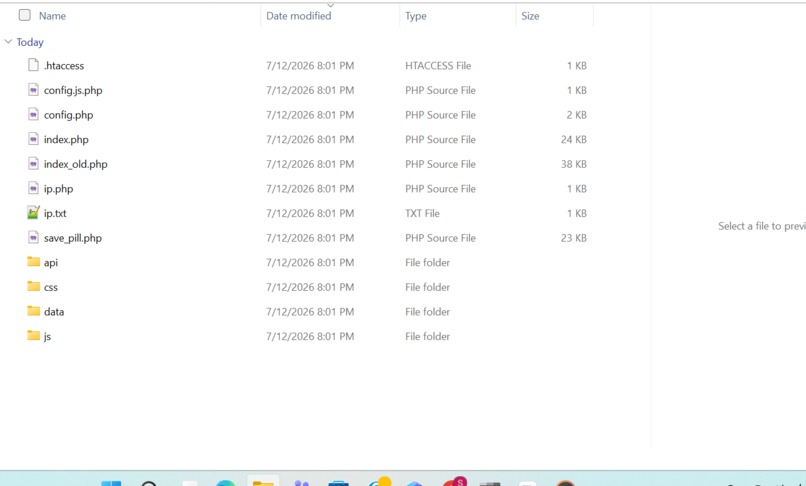The image size is (806, 486).
Task: Click the js folder icon
Action: (x=33, y=335)
